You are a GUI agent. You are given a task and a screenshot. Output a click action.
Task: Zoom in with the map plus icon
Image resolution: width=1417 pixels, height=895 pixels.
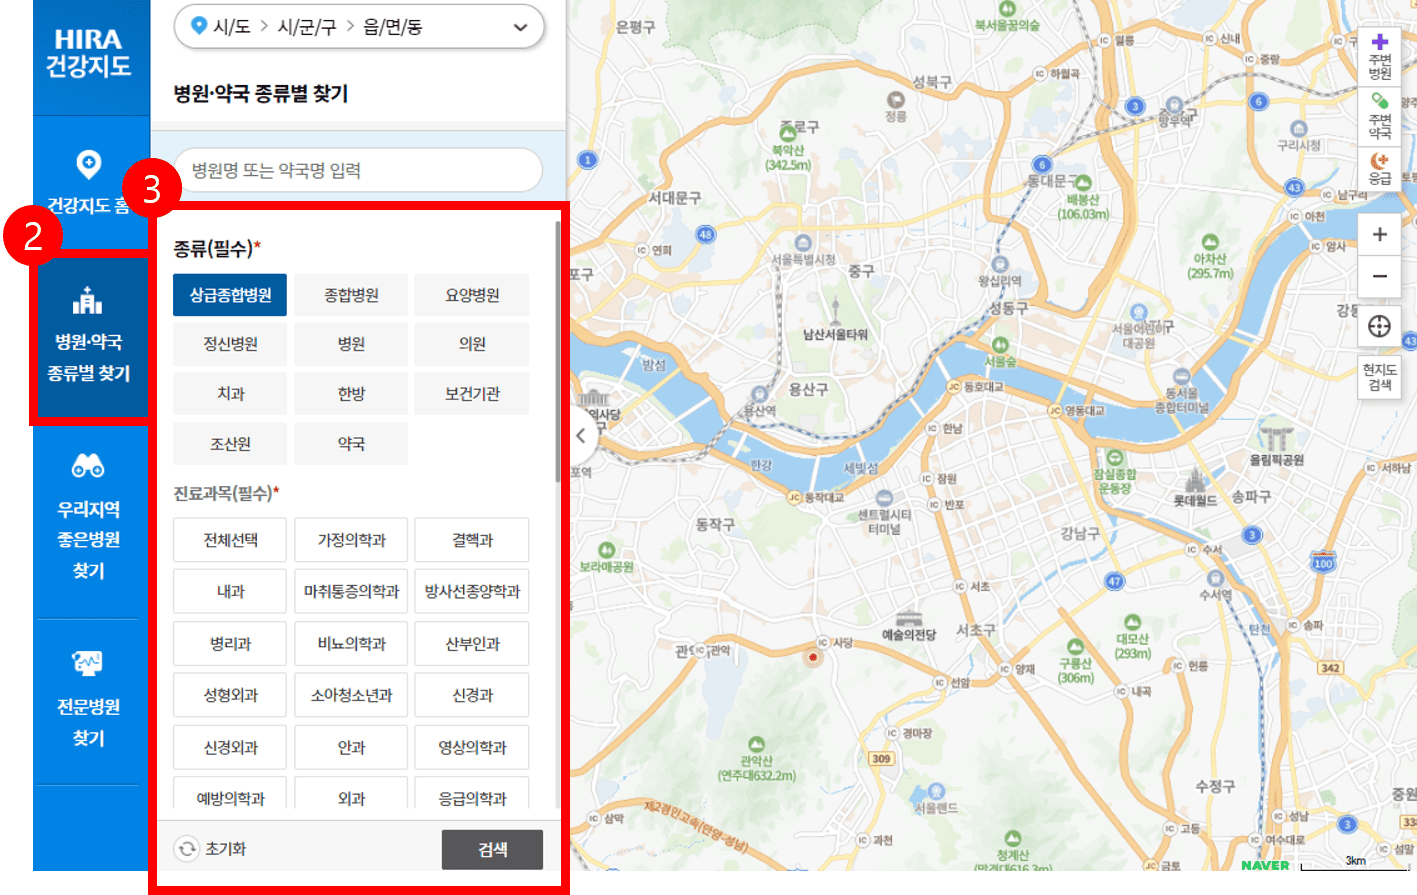1379,233
